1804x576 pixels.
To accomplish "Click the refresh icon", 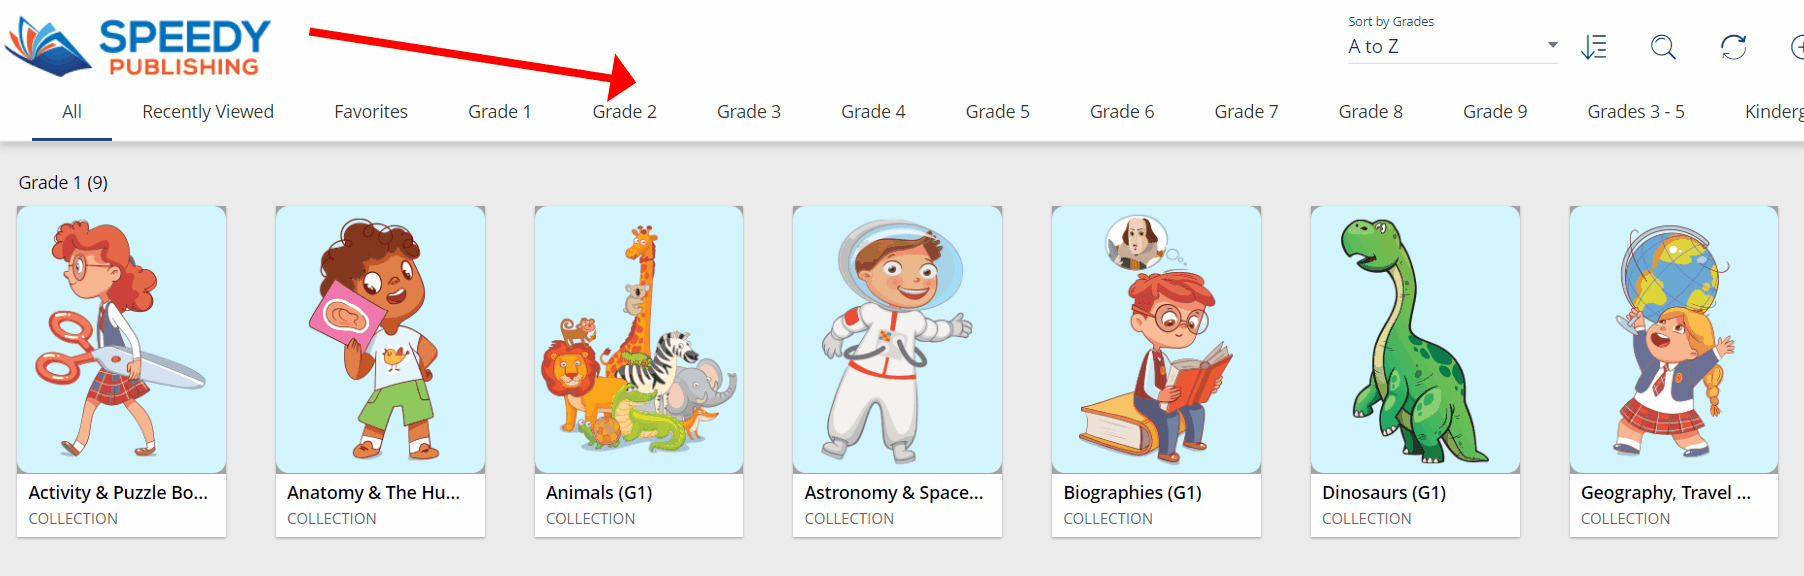I will click(x=1733, y=47).
